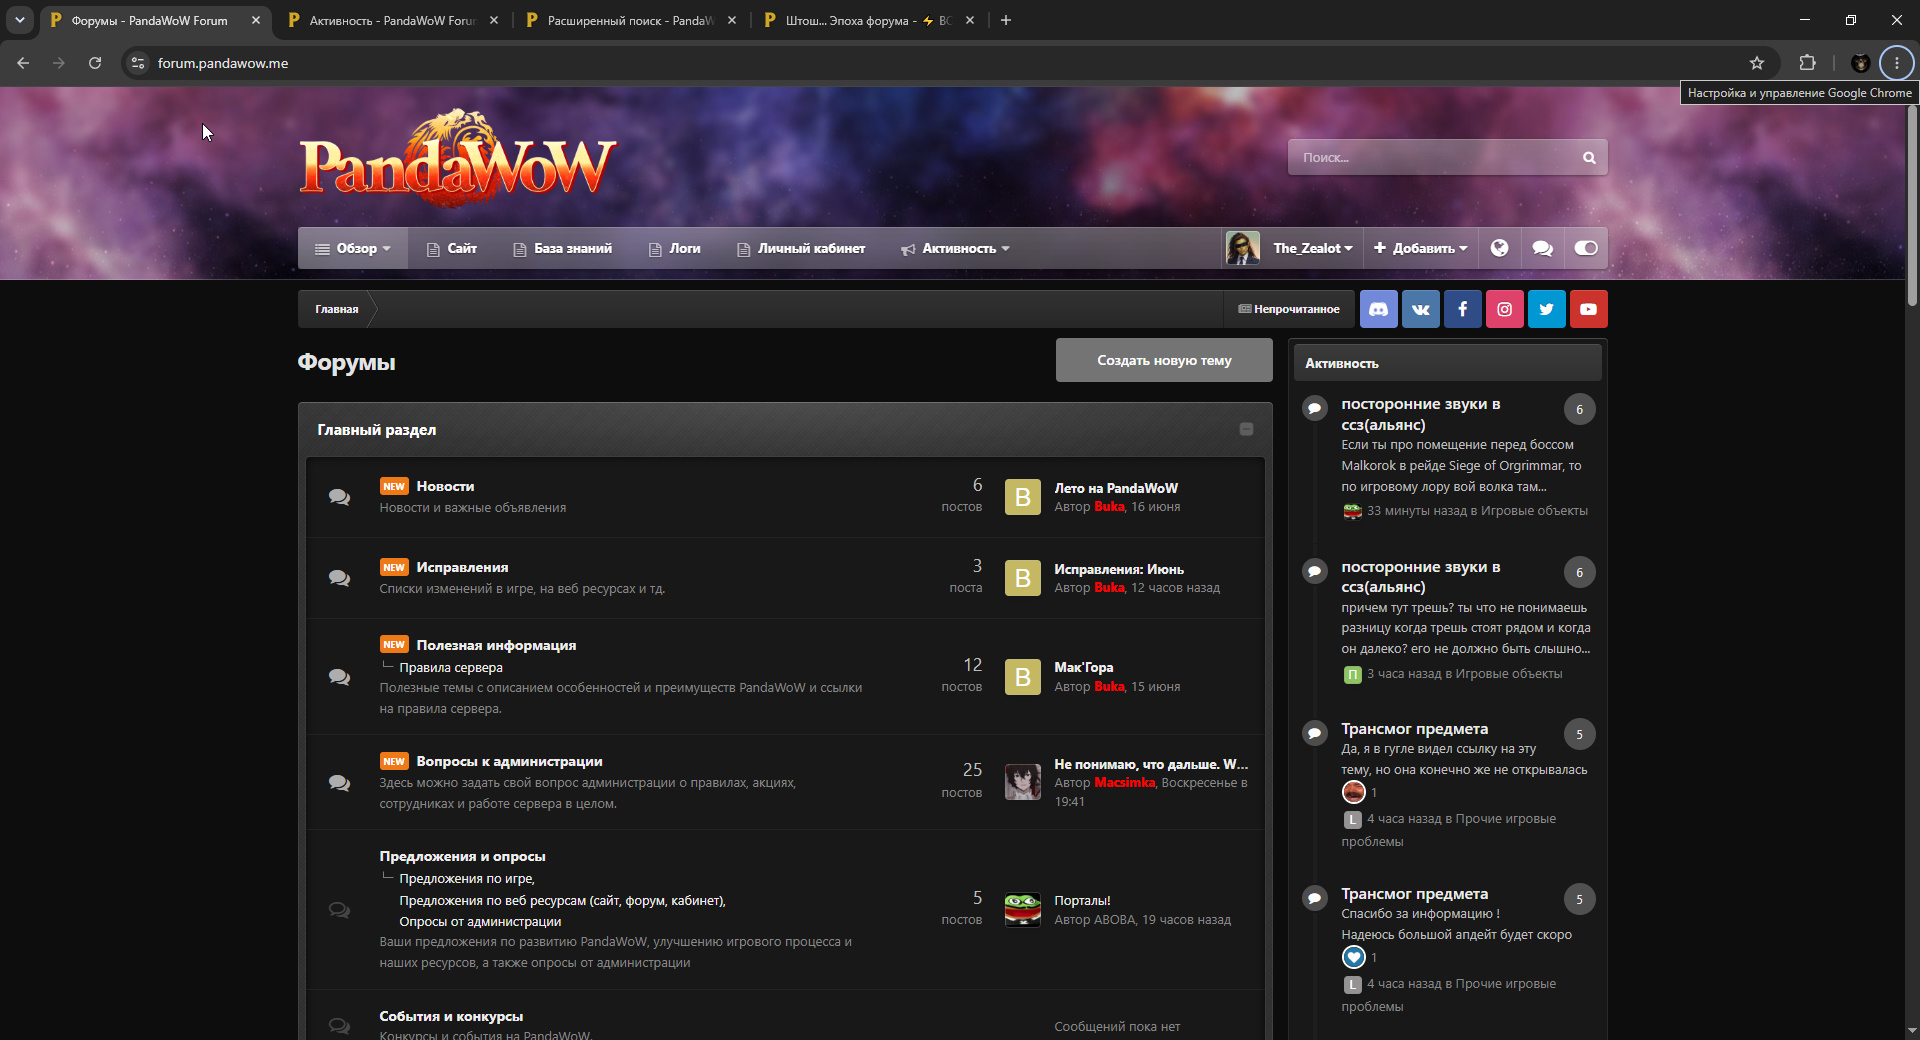The width and height of the screenshot is (1920, 1040).
Task: Open the YouTube social link icon
Action: coord(1589,309)
